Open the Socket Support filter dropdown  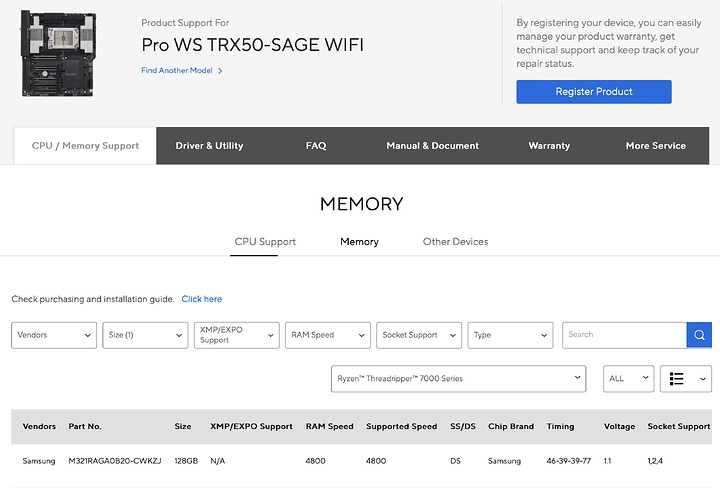tap(418, 335)
